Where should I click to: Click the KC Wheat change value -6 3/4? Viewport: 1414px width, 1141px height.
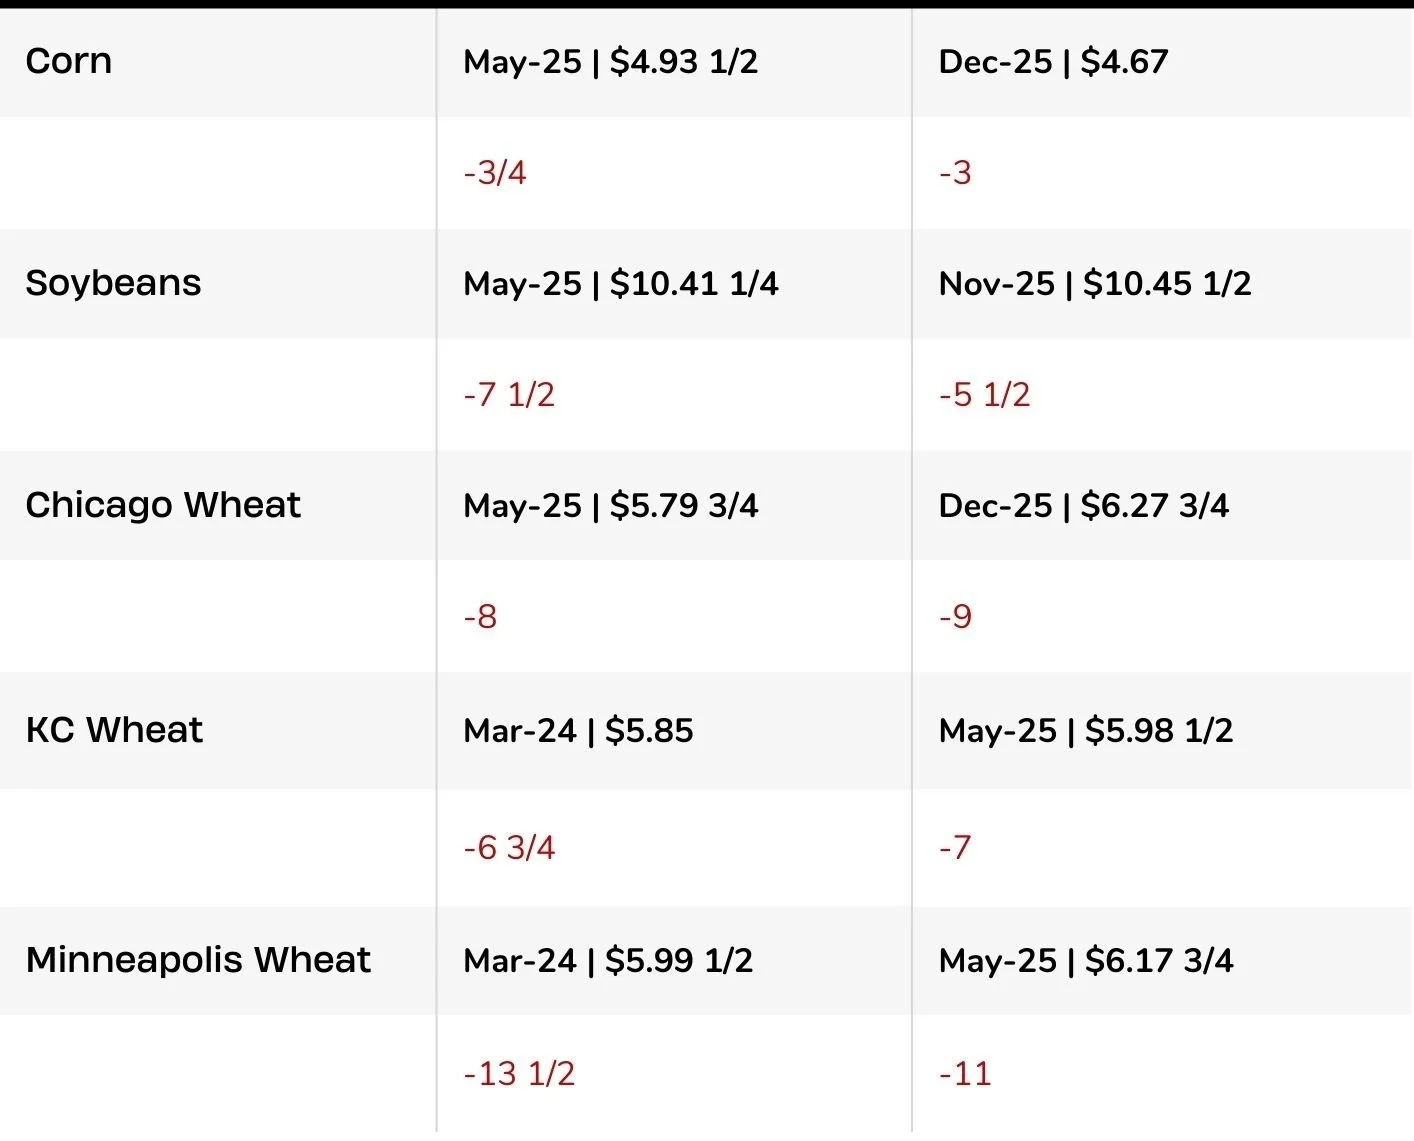pos(509,848)
